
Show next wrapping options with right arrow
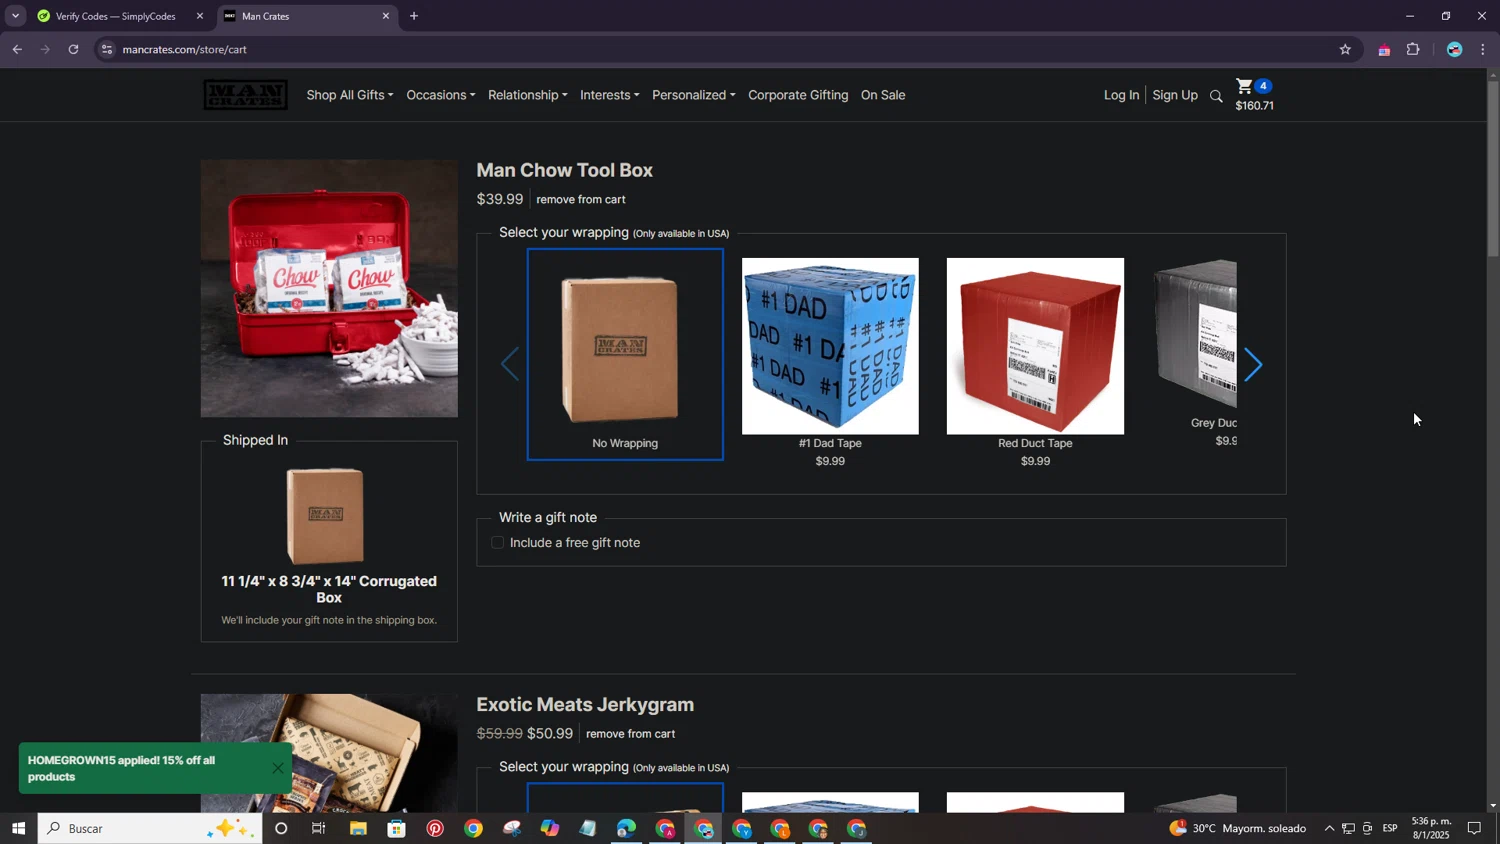(x=1253, y=364)
